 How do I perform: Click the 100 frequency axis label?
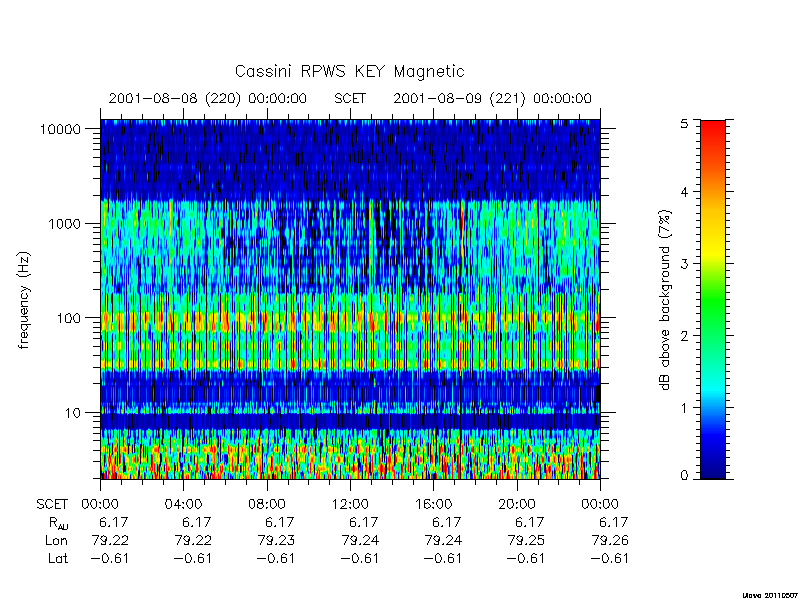(x=69, y=318)
